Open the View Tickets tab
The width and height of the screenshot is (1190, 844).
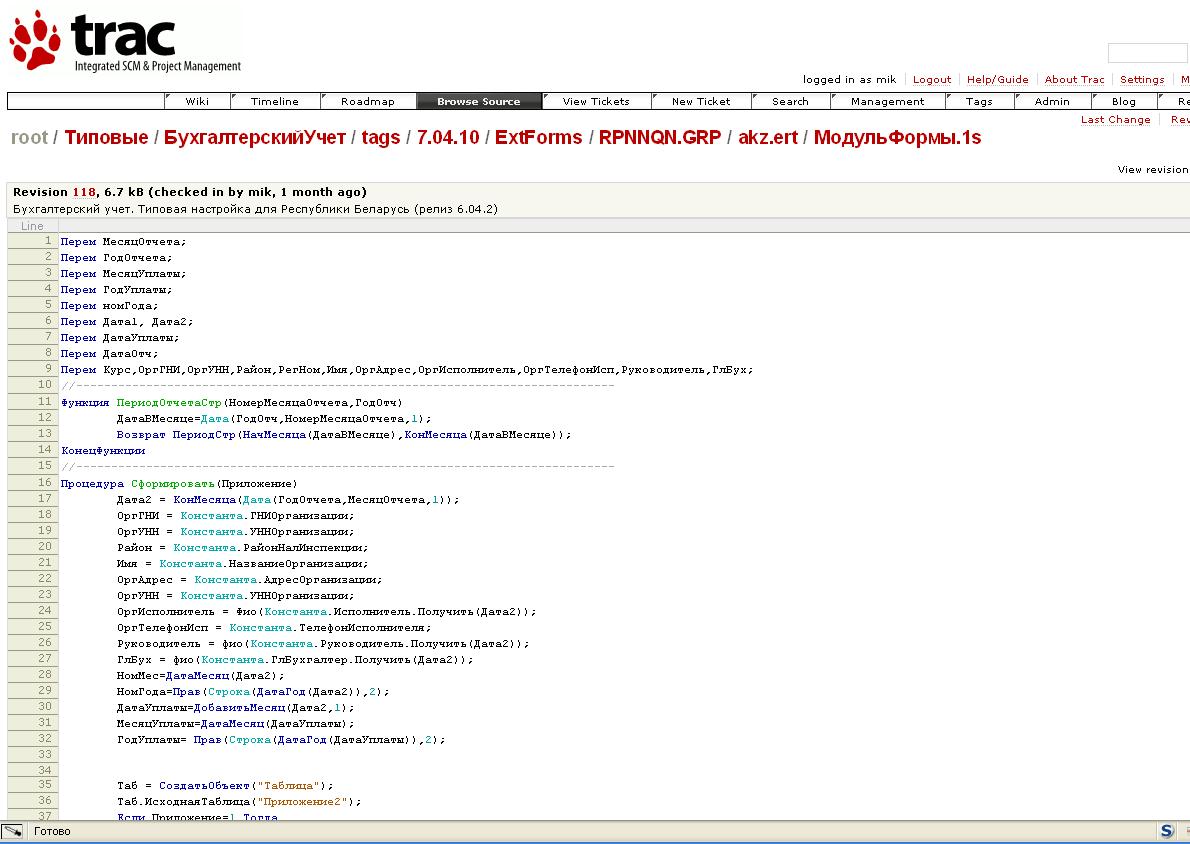[x=596, y=101]
